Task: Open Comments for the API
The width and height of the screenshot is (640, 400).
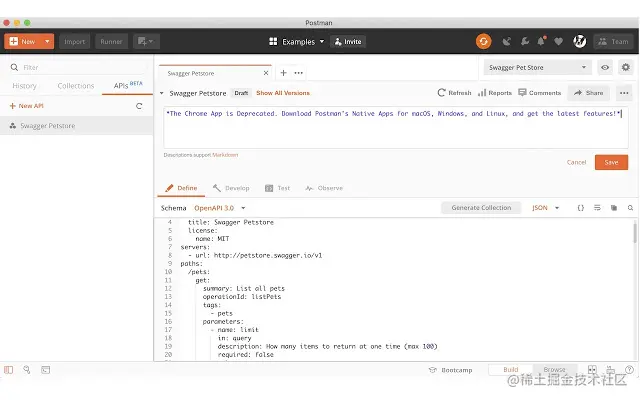Action: coord(540,93)
